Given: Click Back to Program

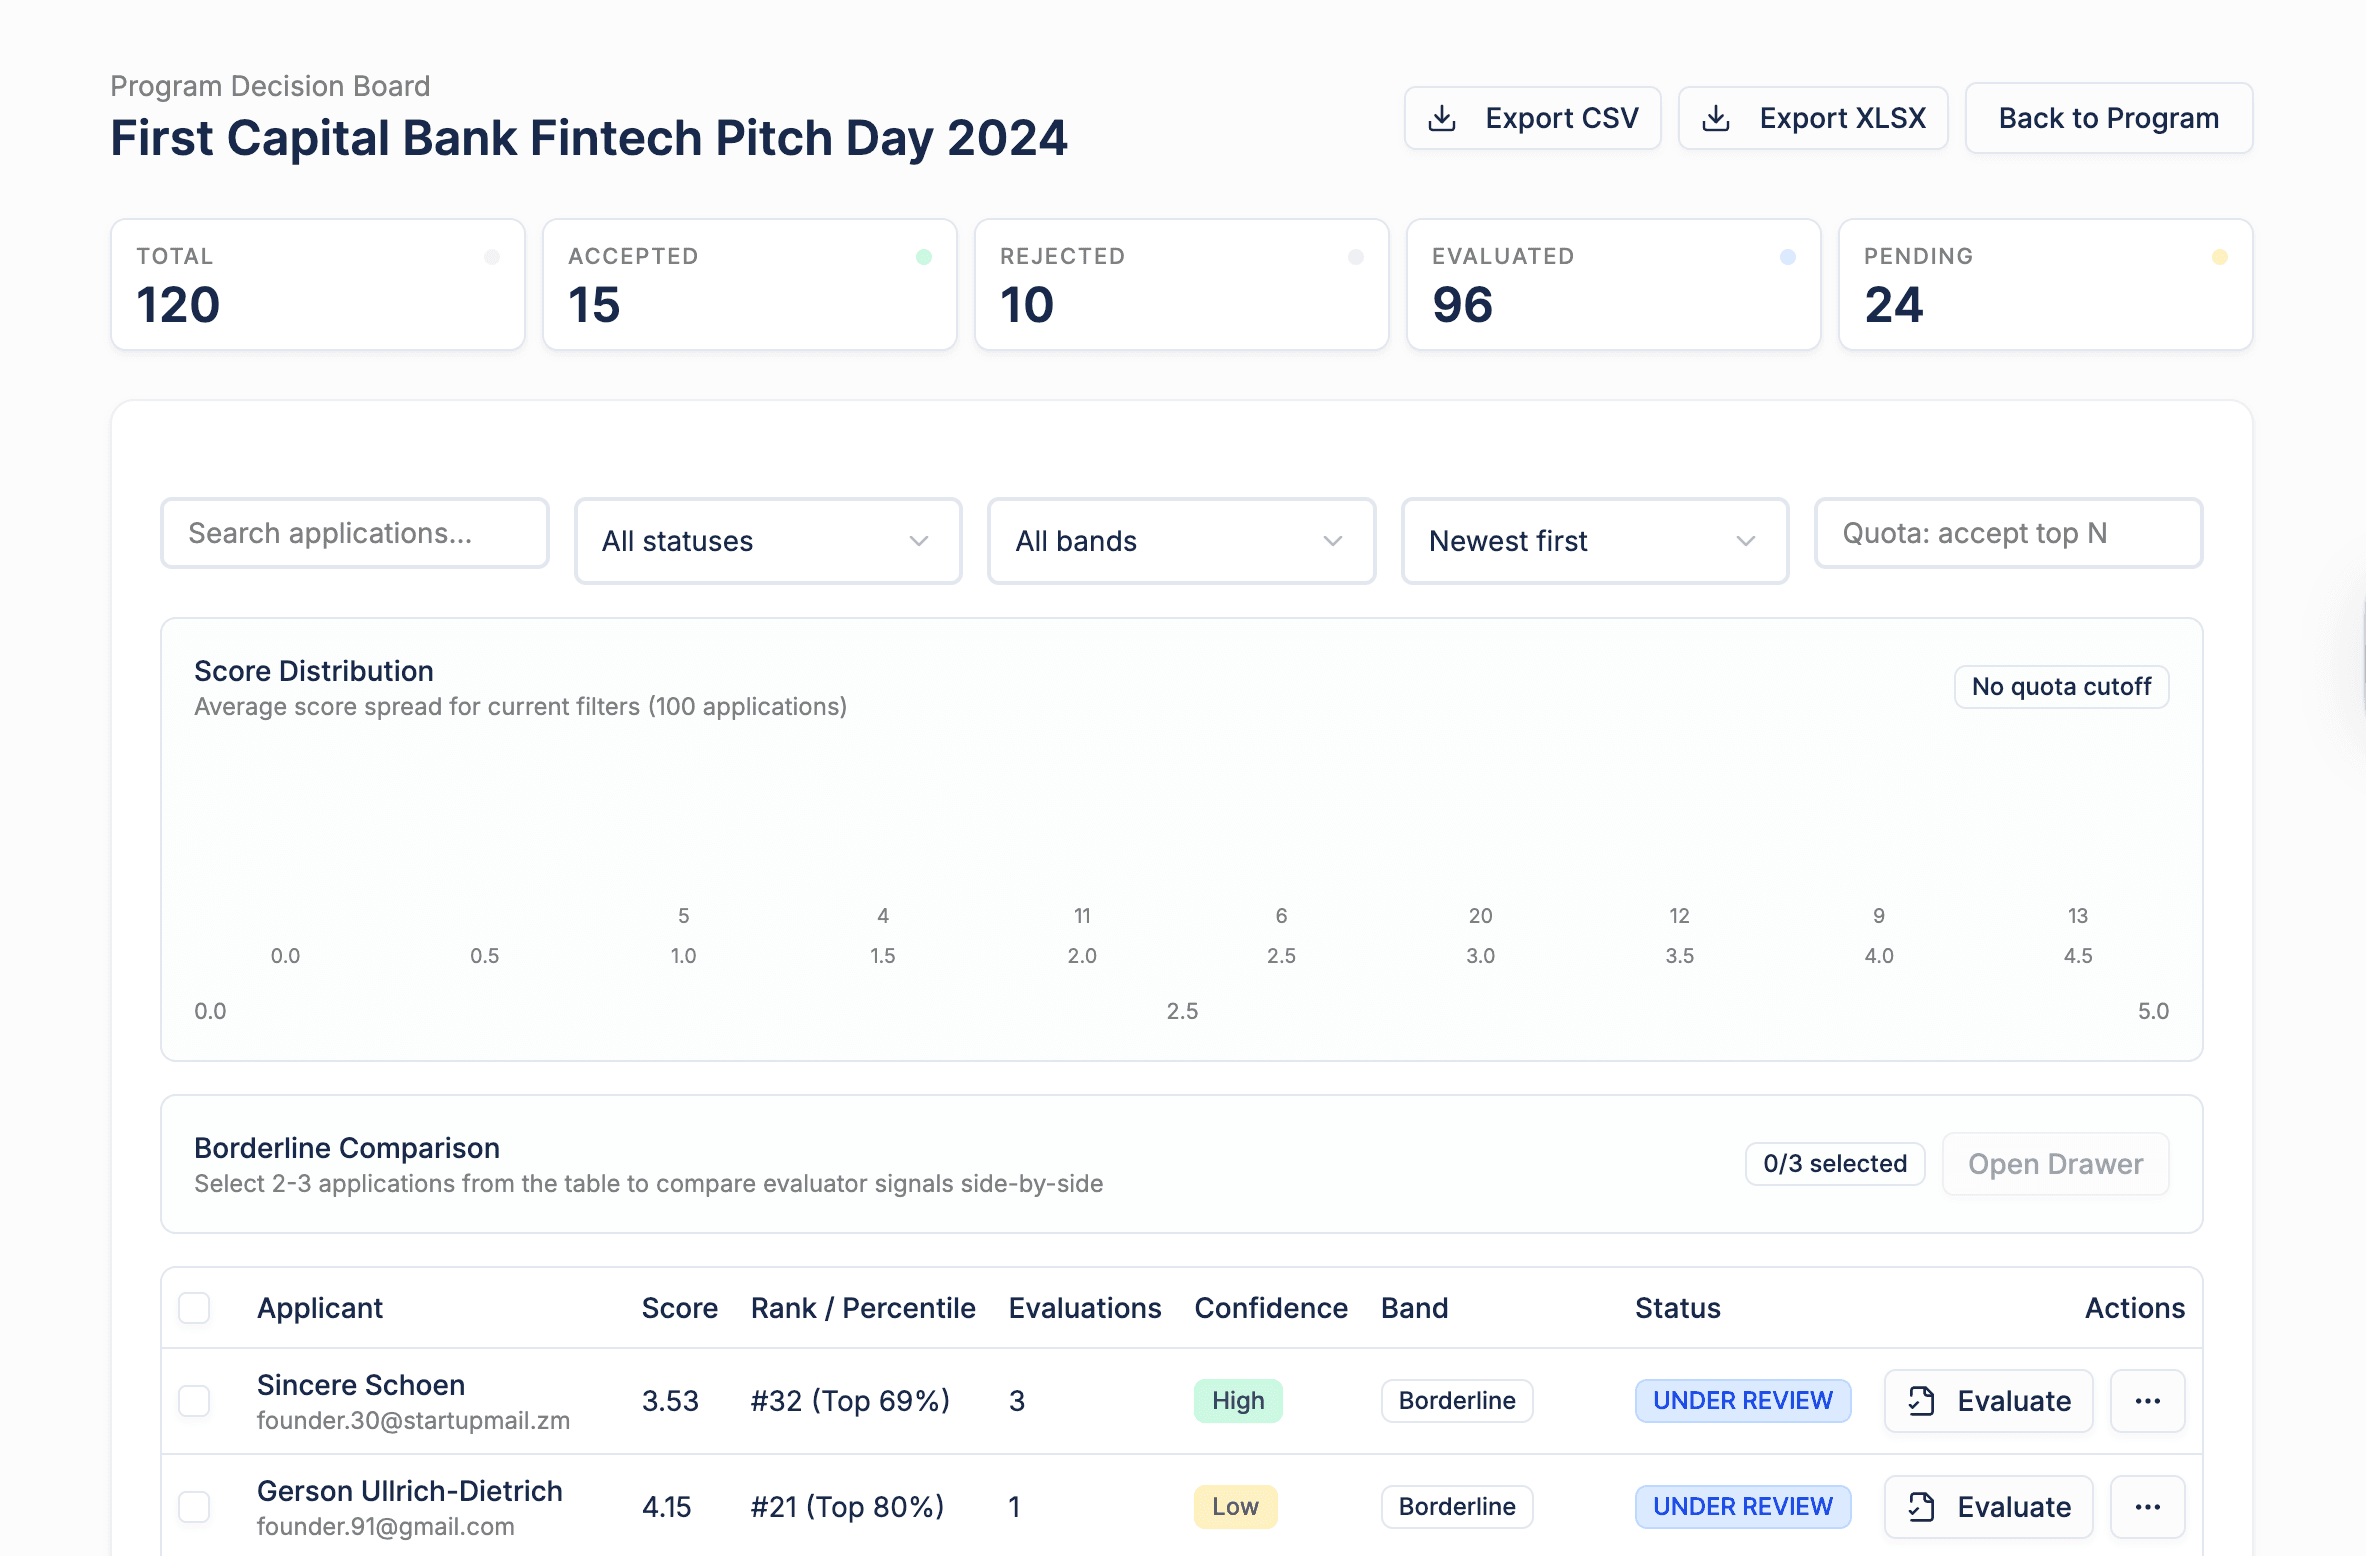Looking at the screenshot, I should point(2108,117).
